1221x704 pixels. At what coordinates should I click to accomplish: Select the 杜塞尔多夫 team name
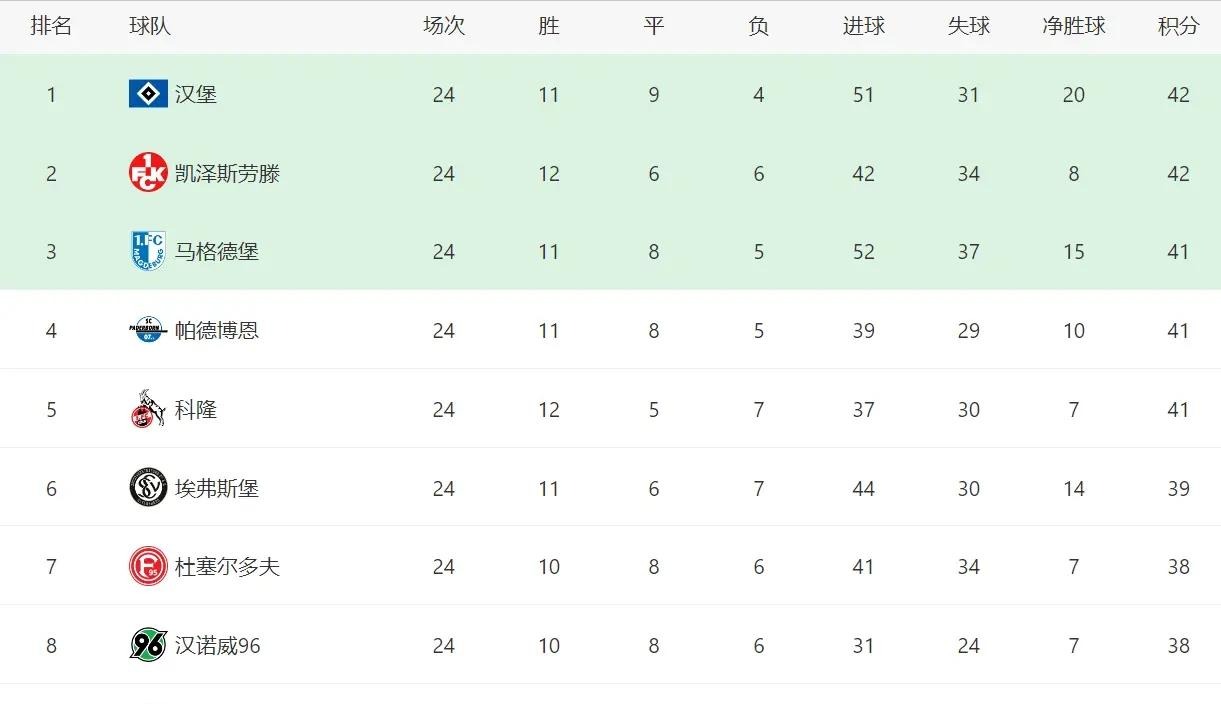point(227,567)
